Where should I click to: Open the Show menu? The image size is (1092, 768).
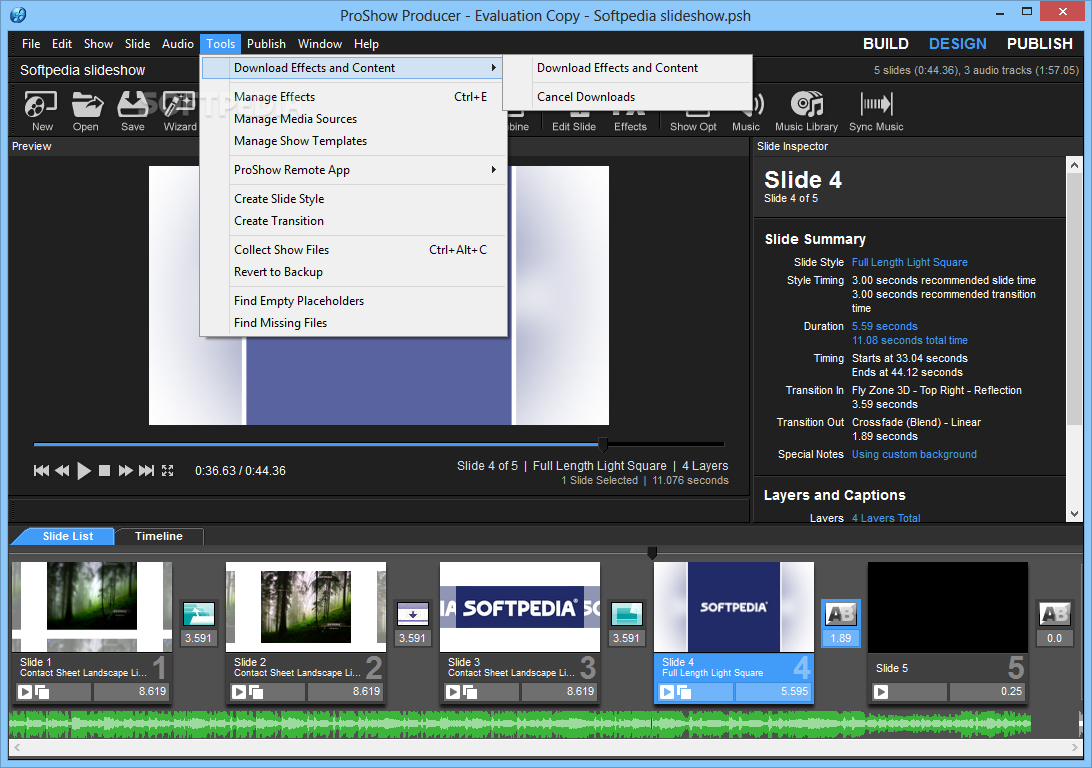coord(98,44)
